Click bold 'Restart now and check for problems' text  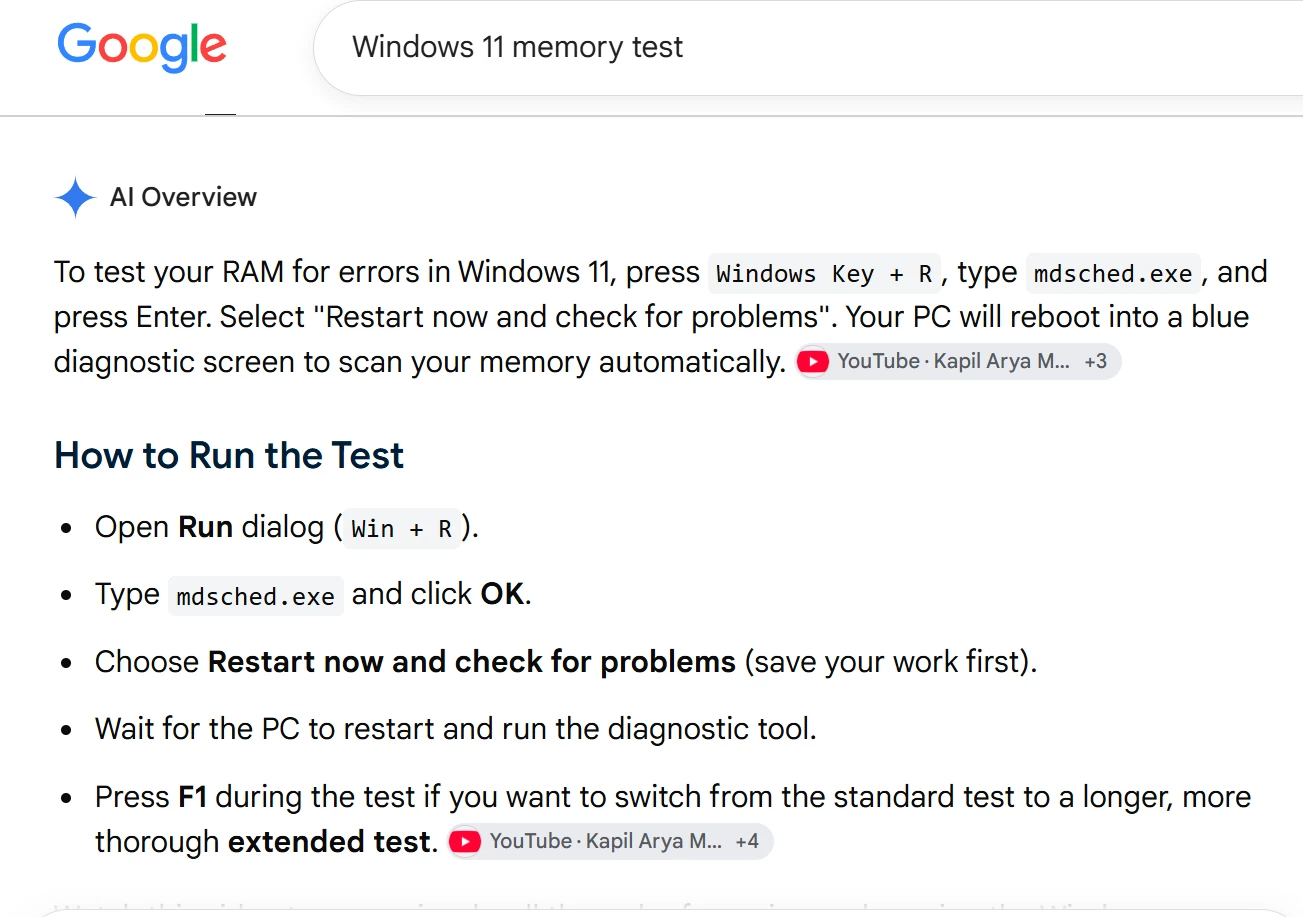click(472, 662)
